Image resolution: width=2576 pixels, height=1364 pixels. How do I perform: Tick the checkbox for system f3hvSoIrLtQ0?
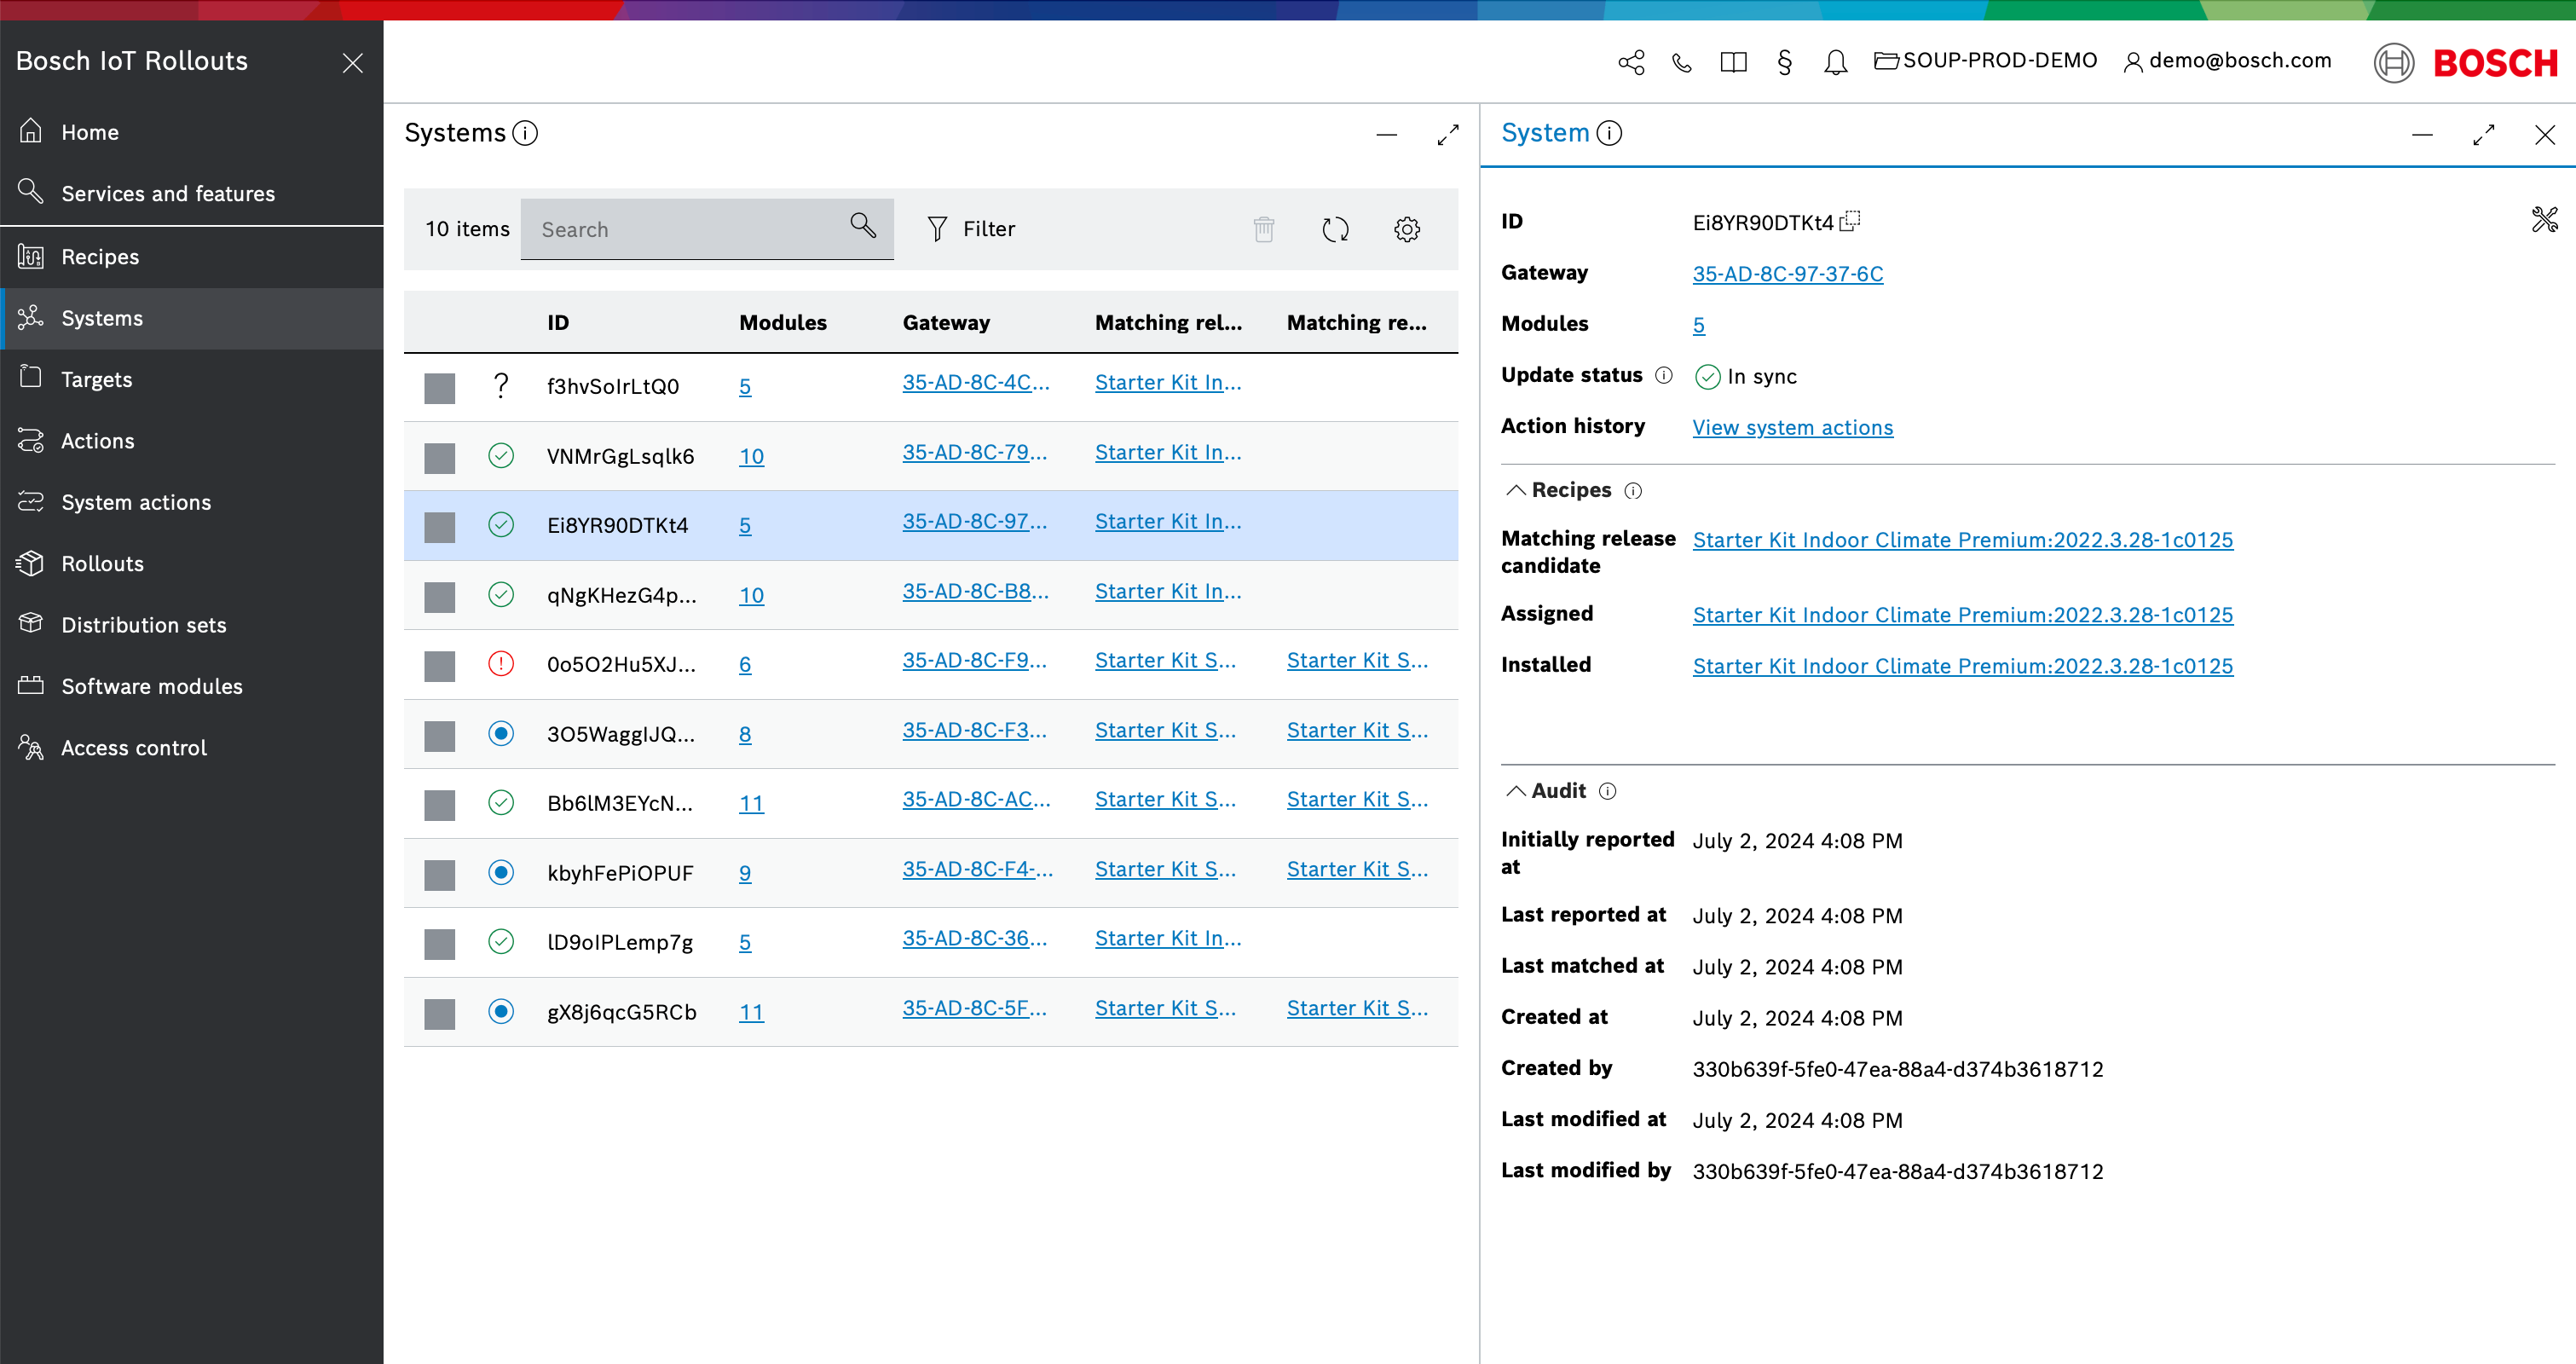tap(439, 388)
